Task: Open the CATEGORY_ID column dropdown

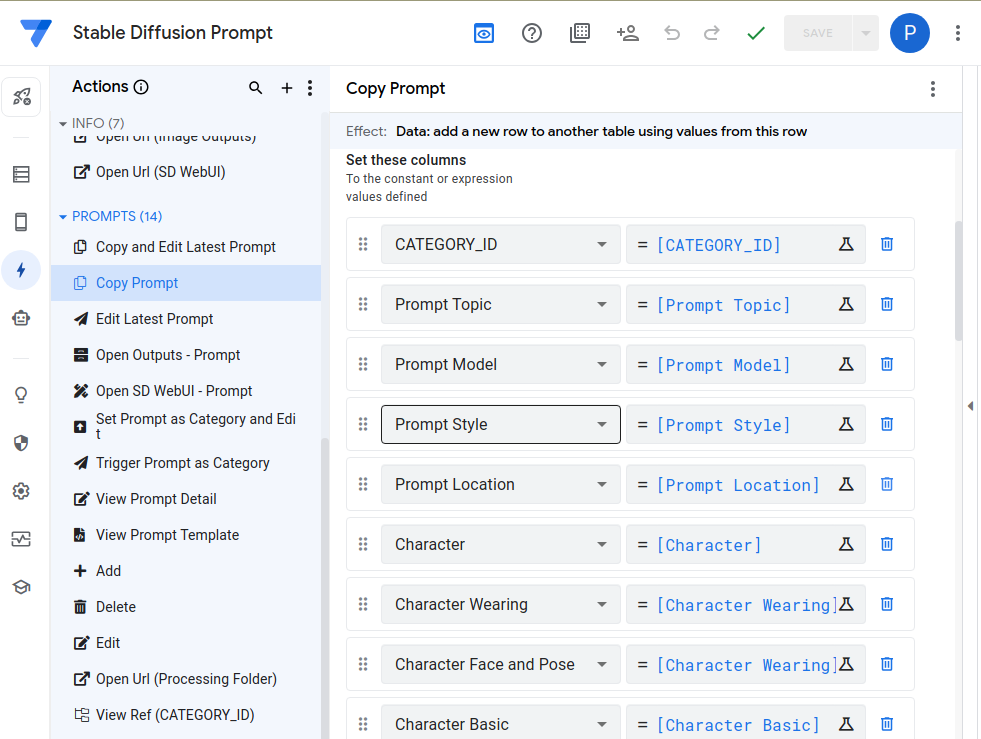Action: [501, 244]
